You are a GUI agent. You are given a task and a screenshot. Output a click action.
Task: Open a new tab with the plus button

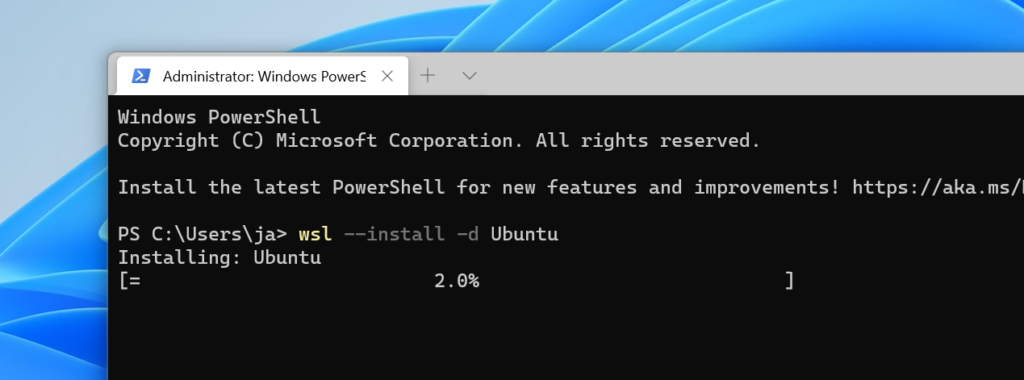coord(428,76)
